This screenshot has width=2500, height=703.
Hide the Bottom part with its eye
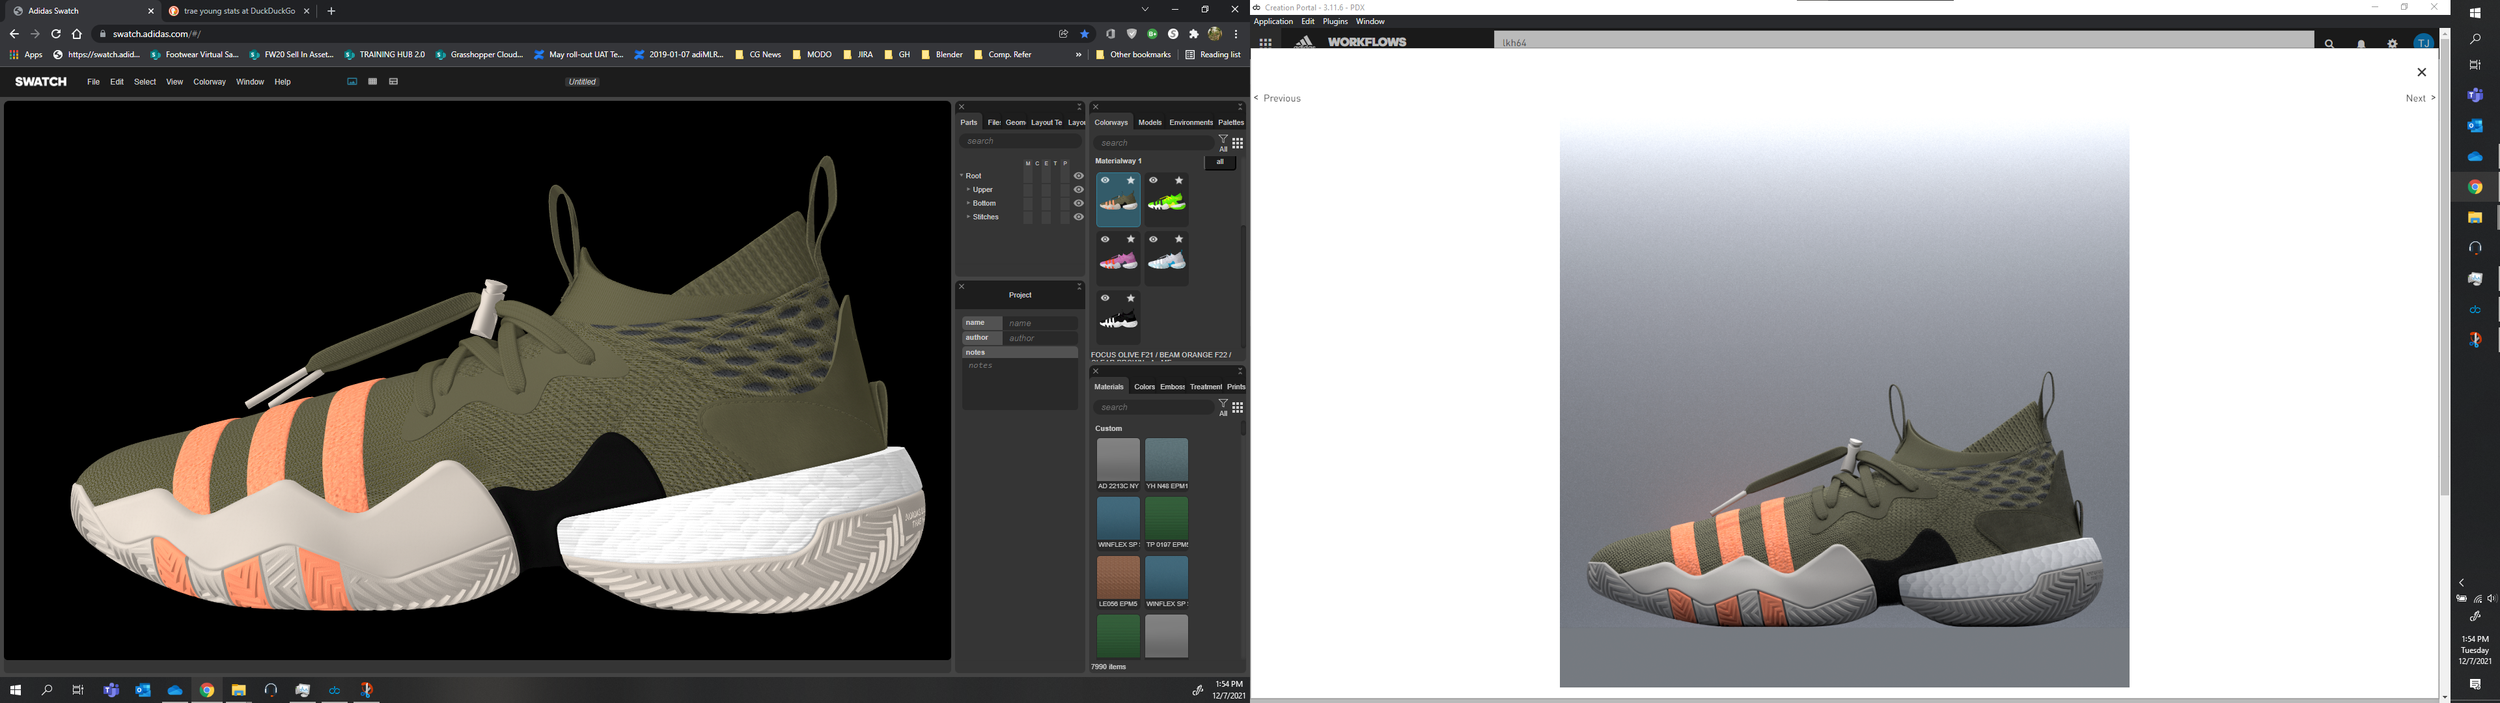point(1079,203)
